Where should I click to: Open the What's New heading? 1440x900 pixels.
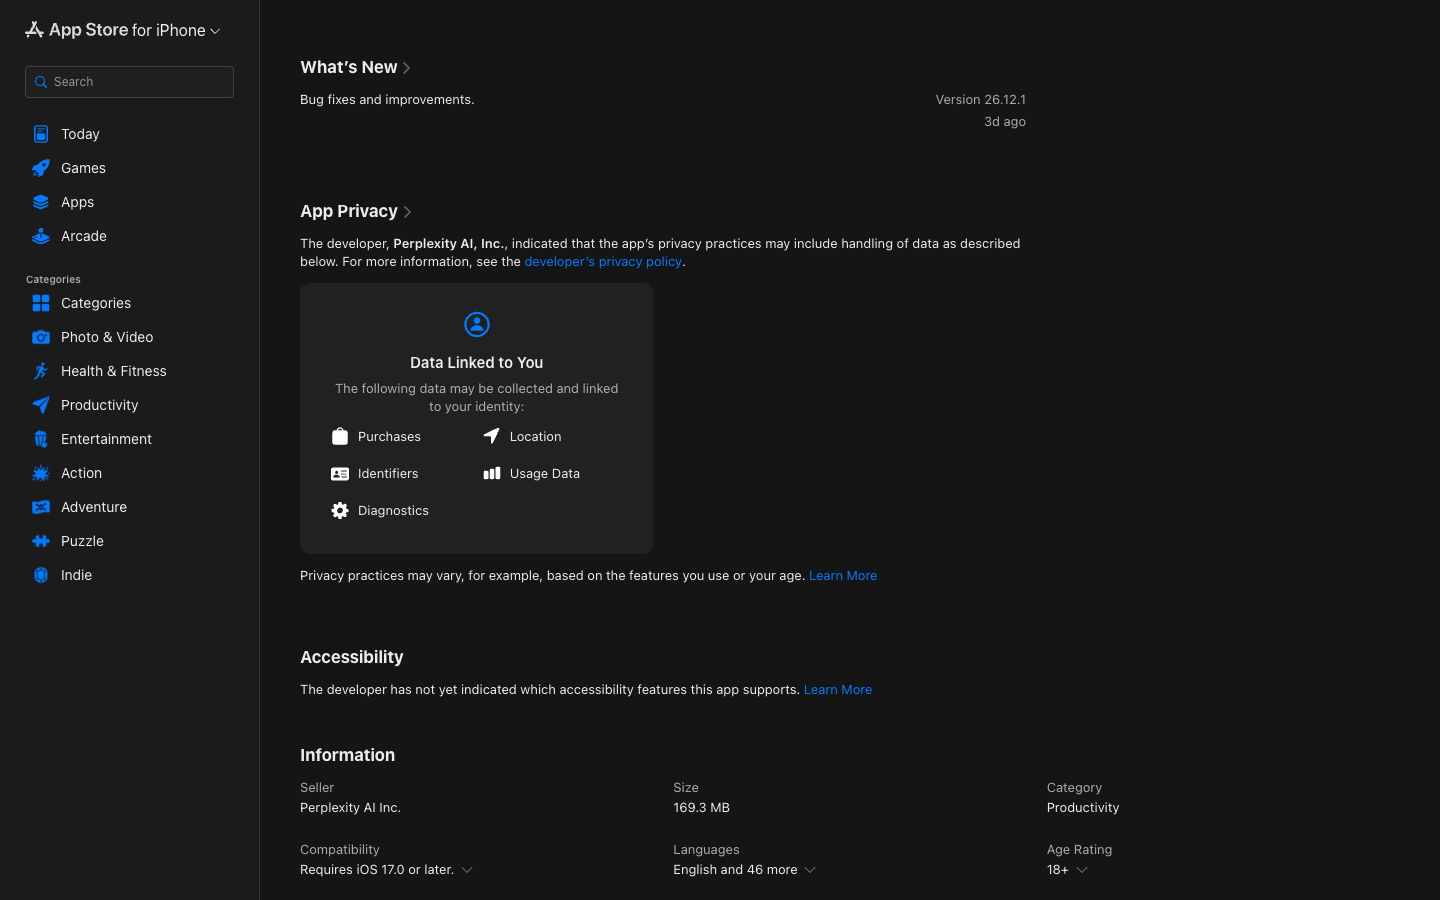(349, 67)
